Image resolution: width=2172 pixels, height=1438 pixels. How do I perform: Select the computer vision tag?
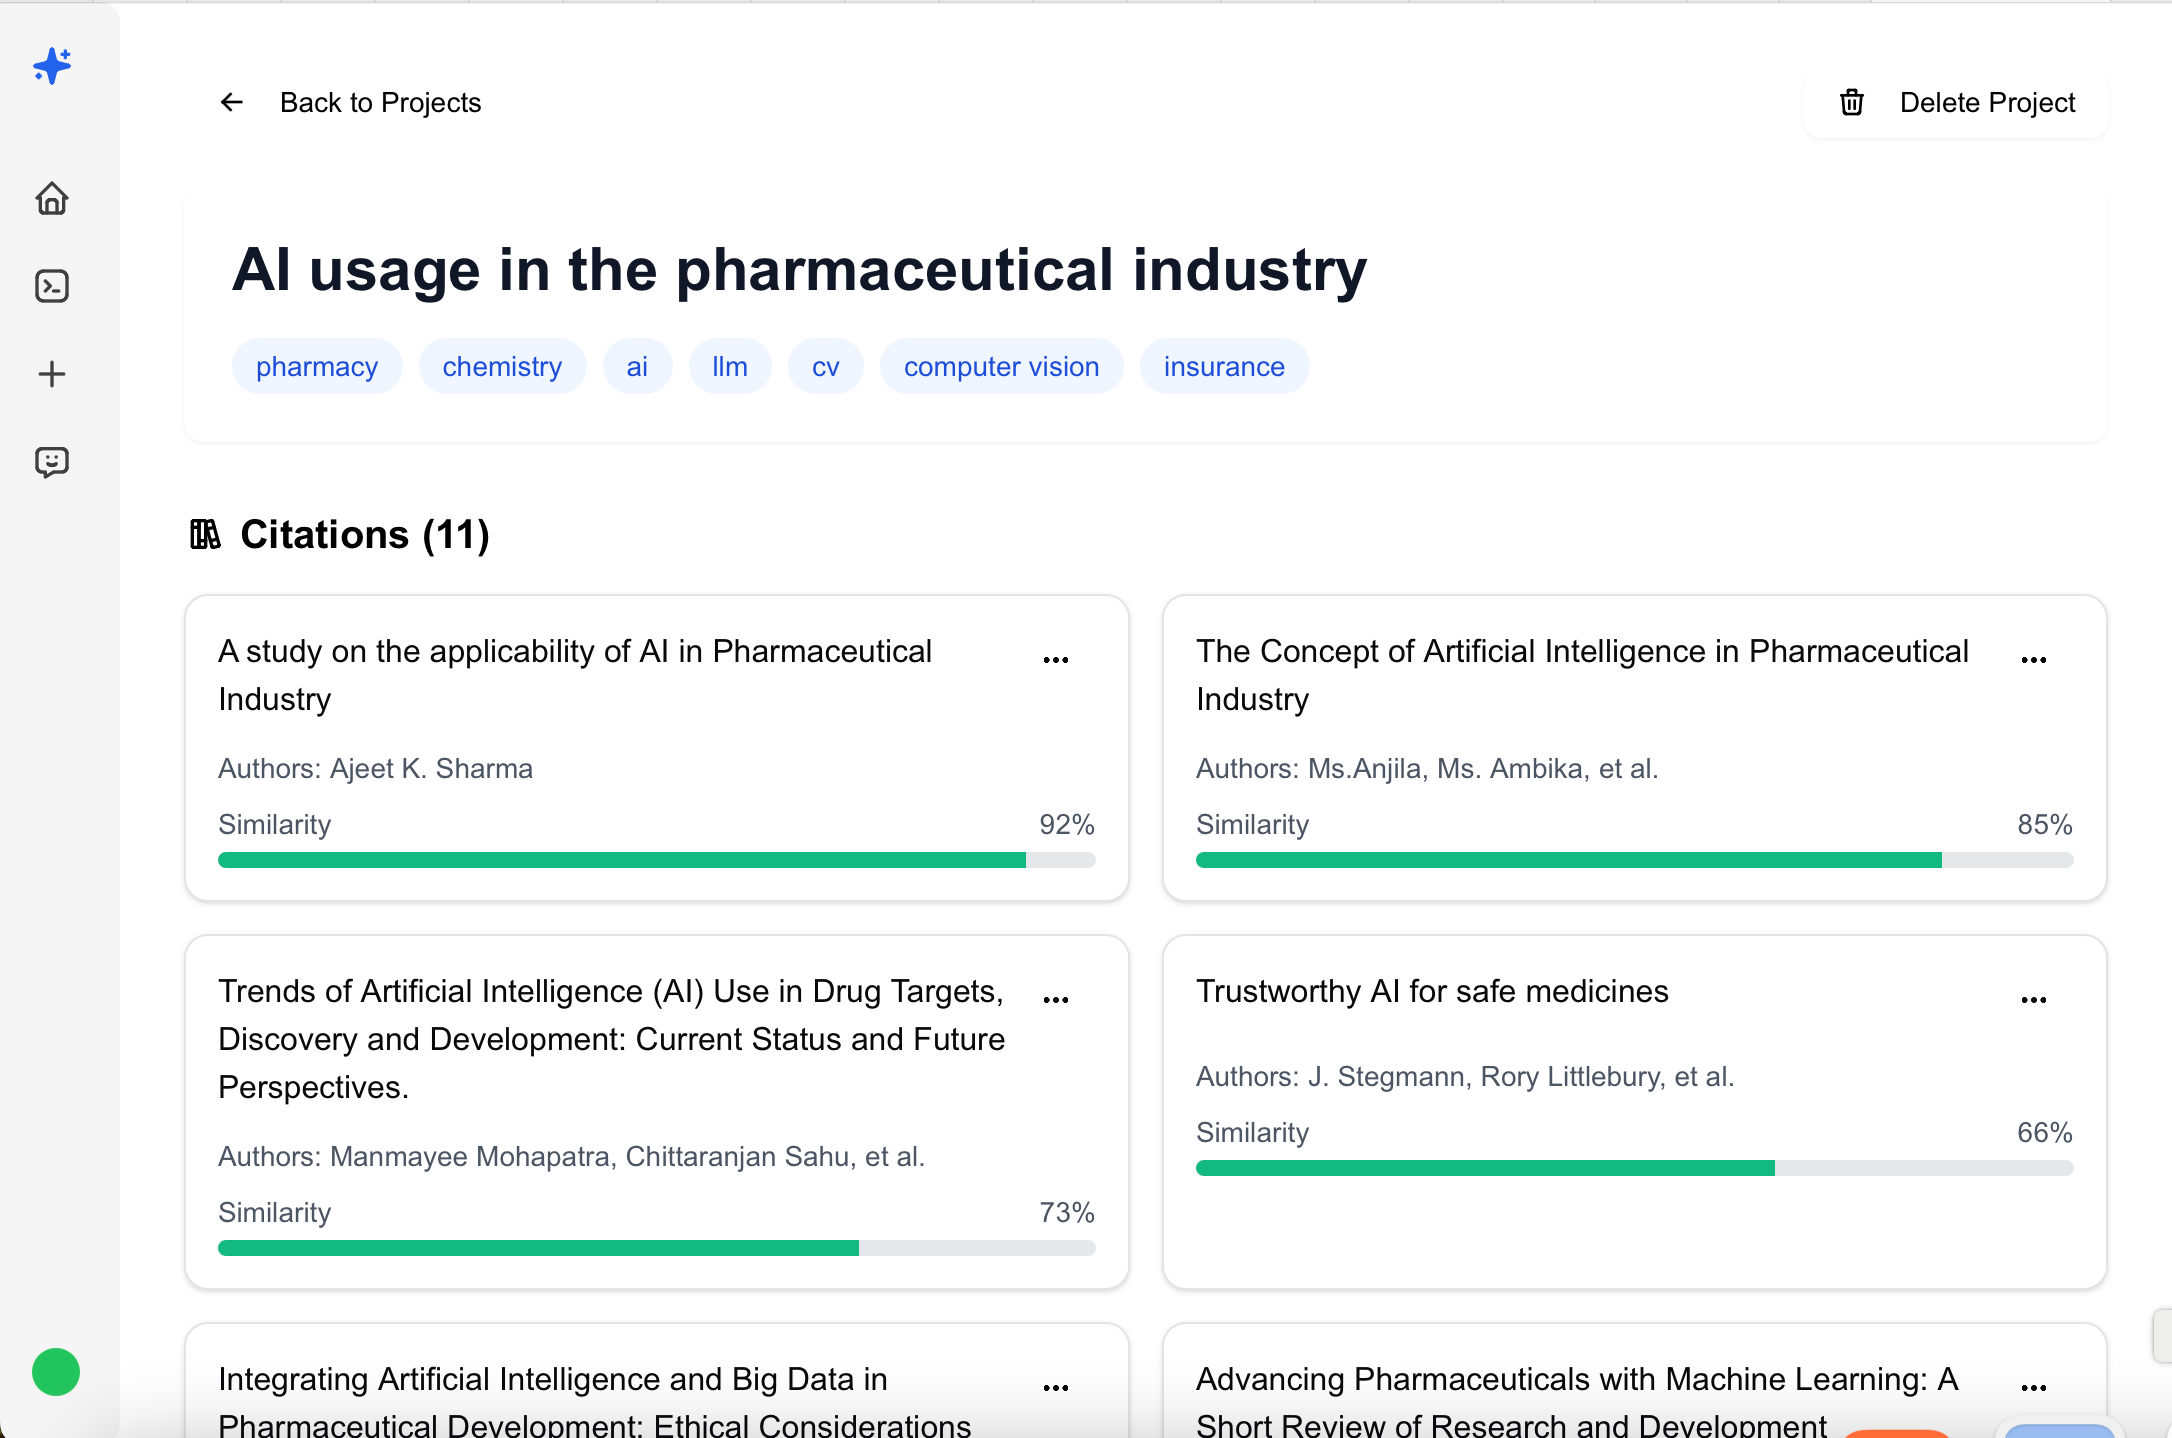[1001, 367]
